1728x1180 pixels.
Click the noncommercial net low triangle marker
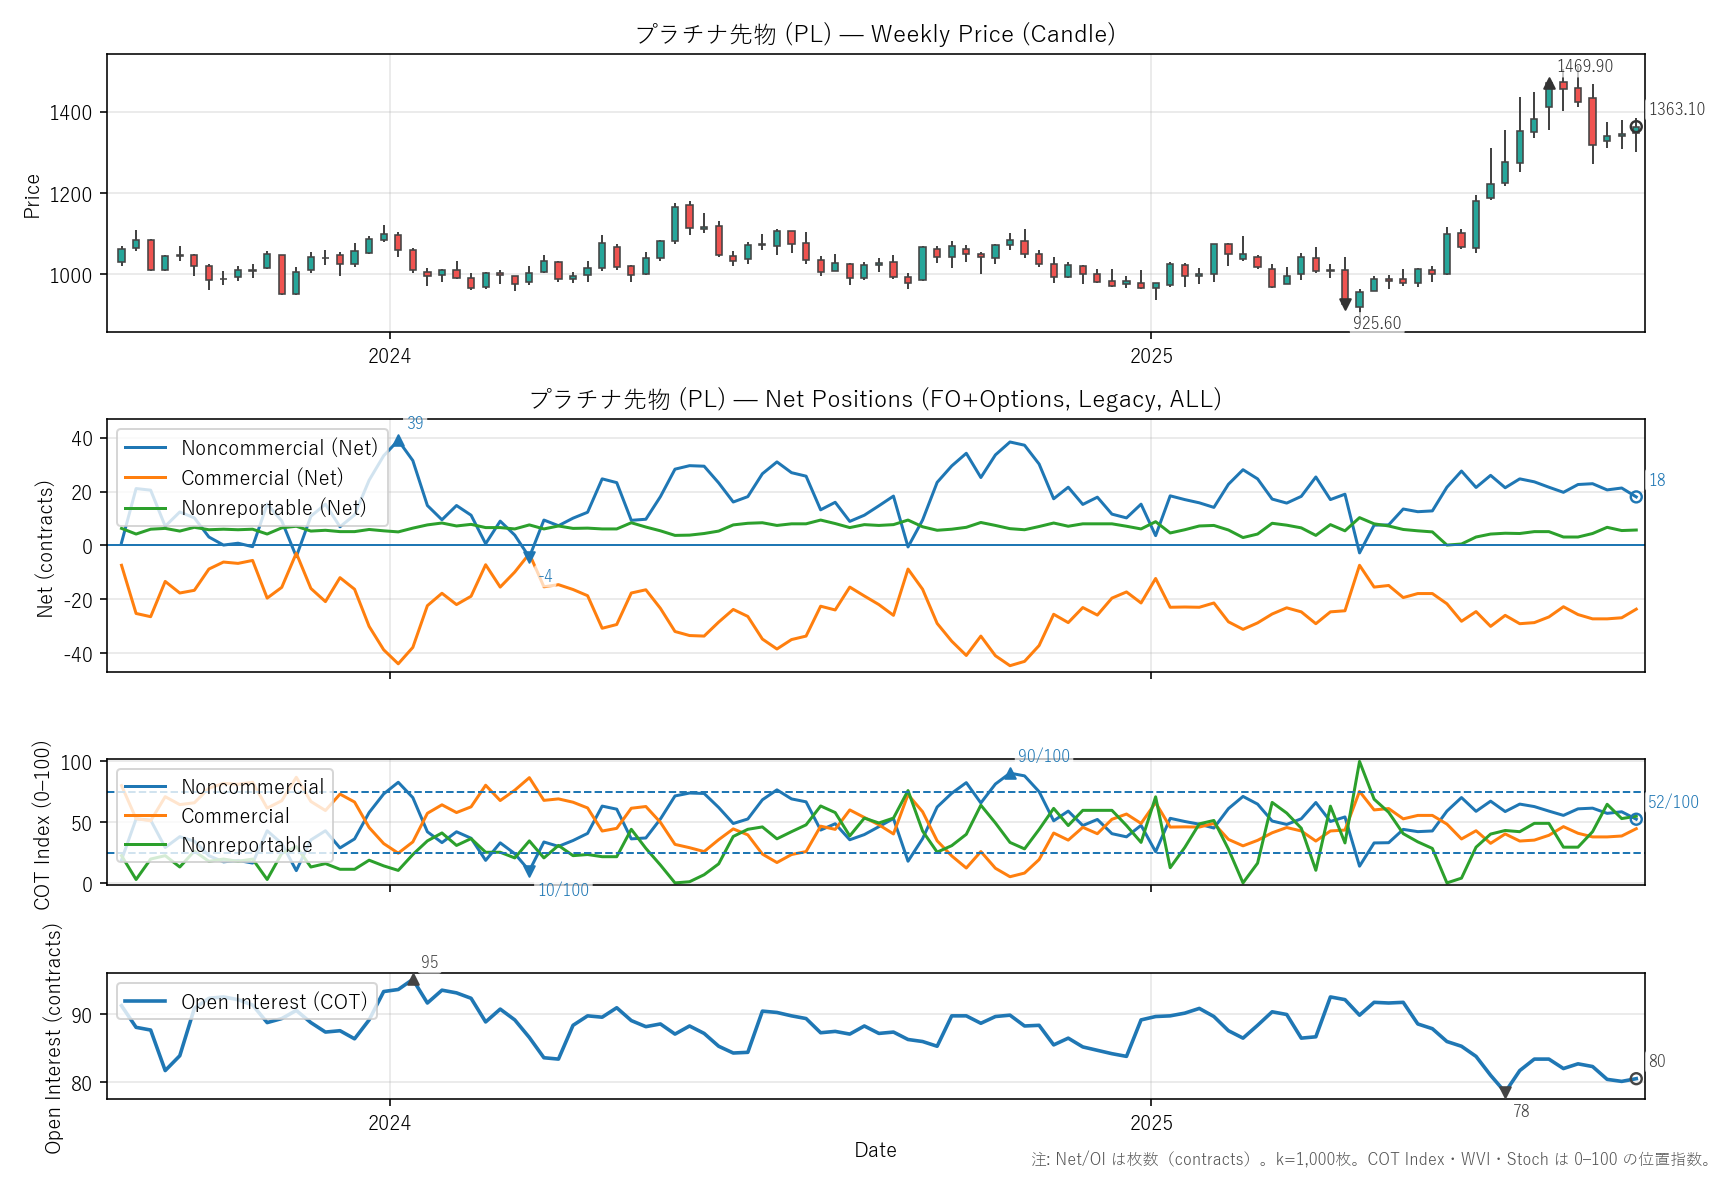pos(529,557)
